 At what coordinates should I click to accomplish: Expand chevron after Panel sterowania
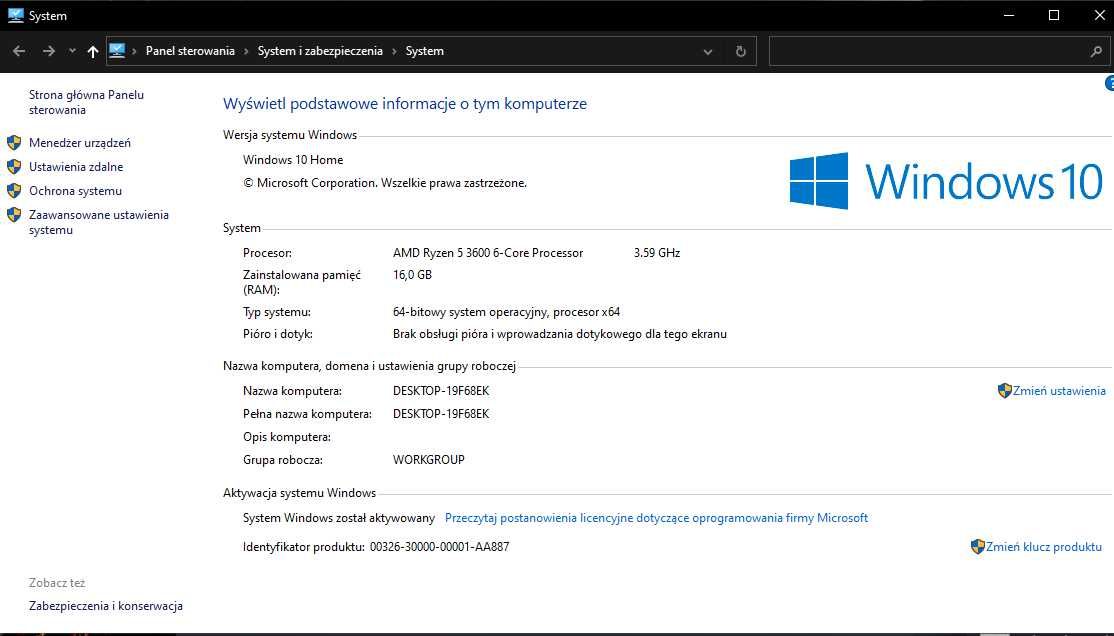pyautogui.click(x=246, y=51)
